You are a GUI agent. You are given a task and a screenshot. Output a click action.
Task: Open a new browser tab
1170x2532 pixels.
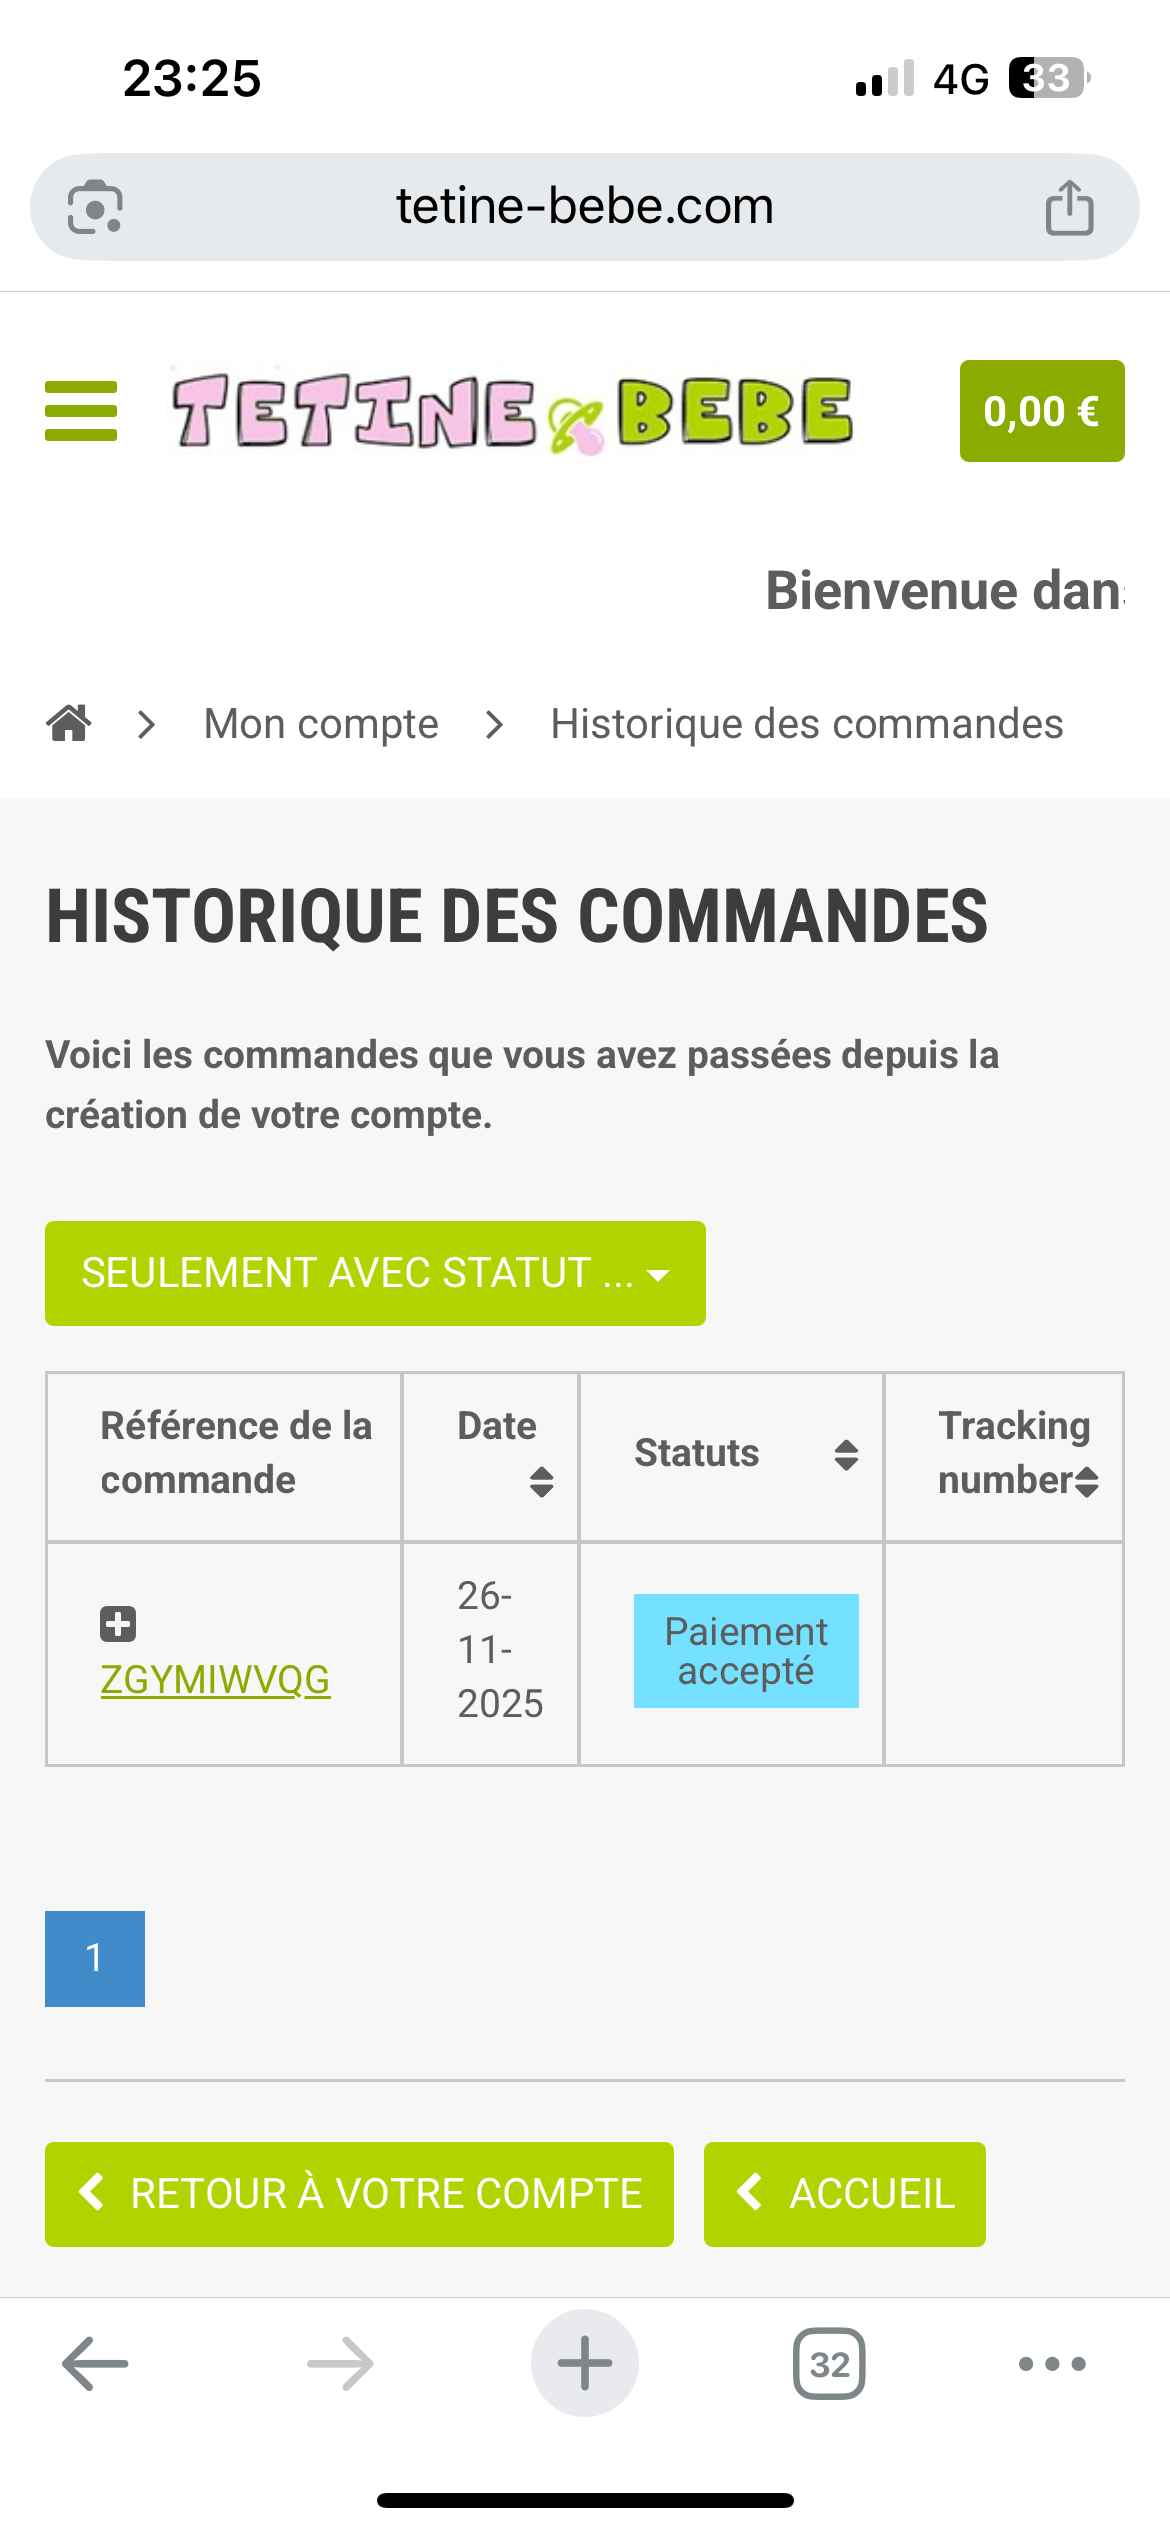point(585,2364)
